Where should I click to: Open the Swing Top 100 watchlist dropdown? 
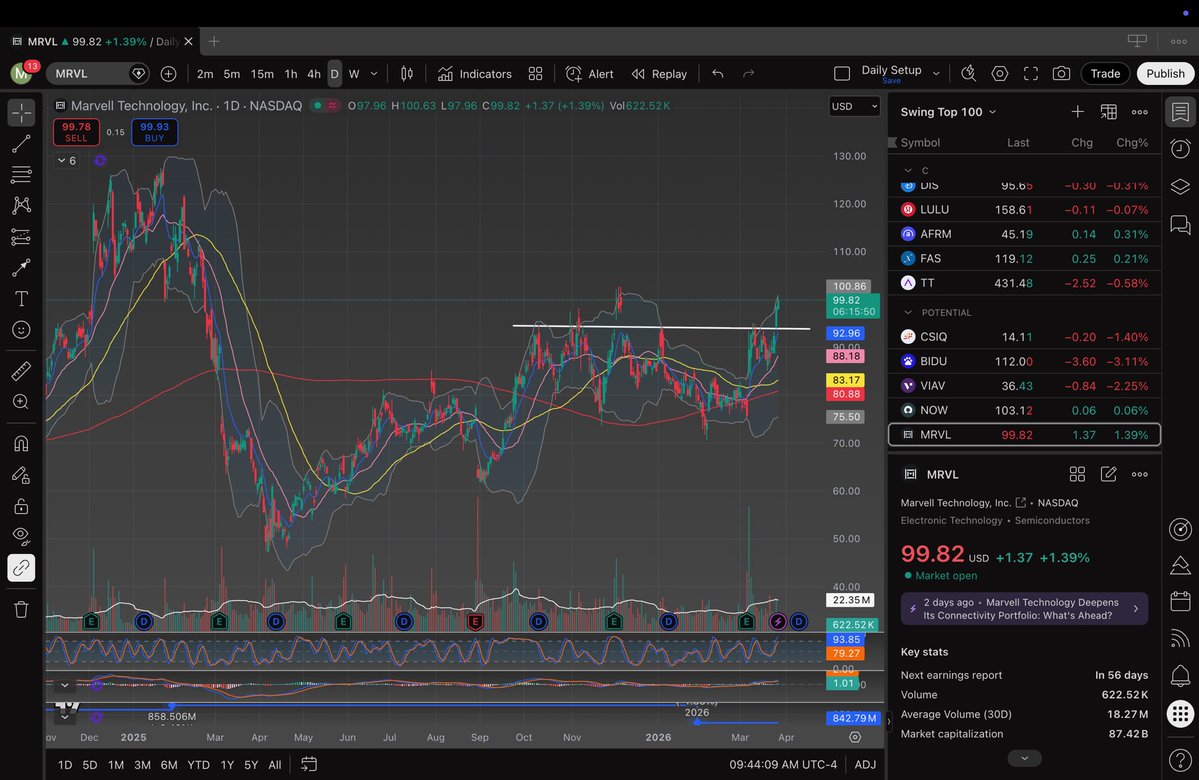(946, 111)
